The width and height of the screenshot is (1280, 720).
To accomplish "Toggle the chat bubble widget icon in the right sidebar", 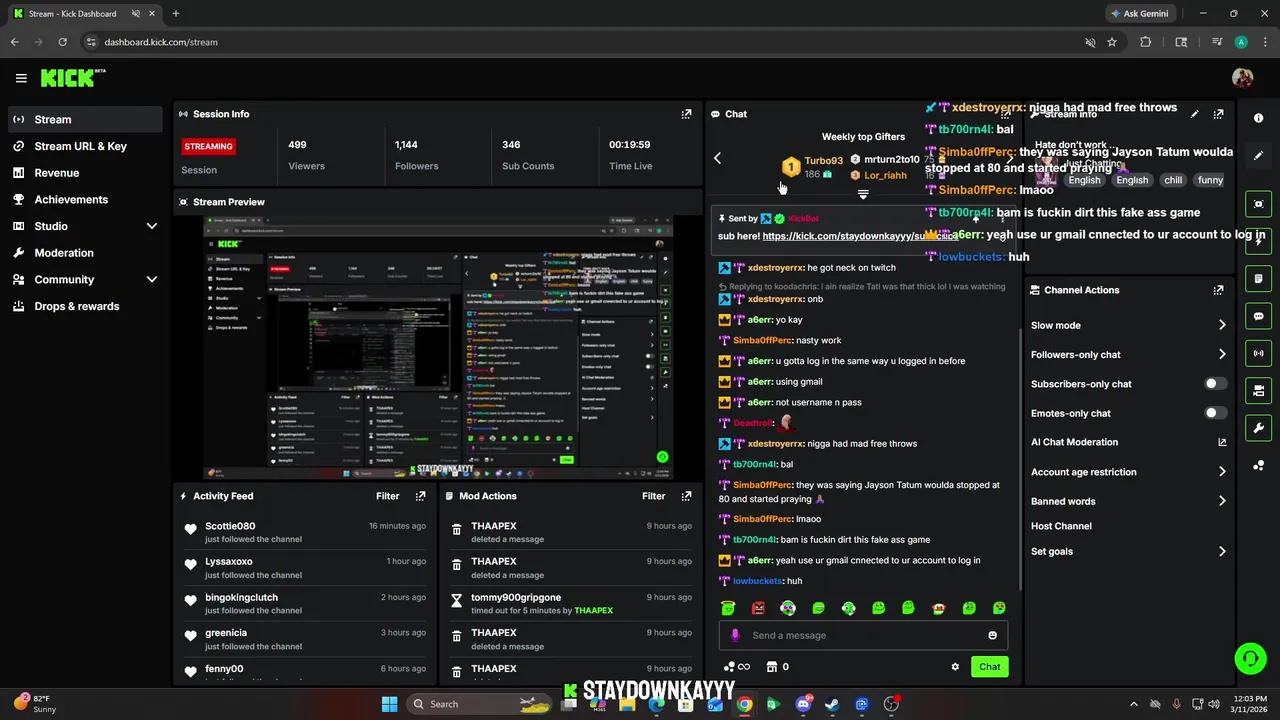I will point(1258,316).
